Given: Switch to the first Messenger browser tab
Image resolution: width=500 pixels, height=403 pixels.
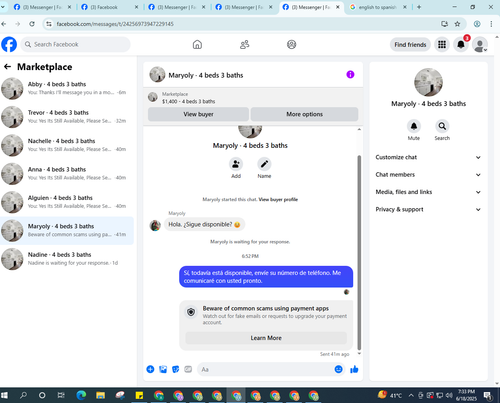Looking at the screenshot, I should [x=42, y=7].
